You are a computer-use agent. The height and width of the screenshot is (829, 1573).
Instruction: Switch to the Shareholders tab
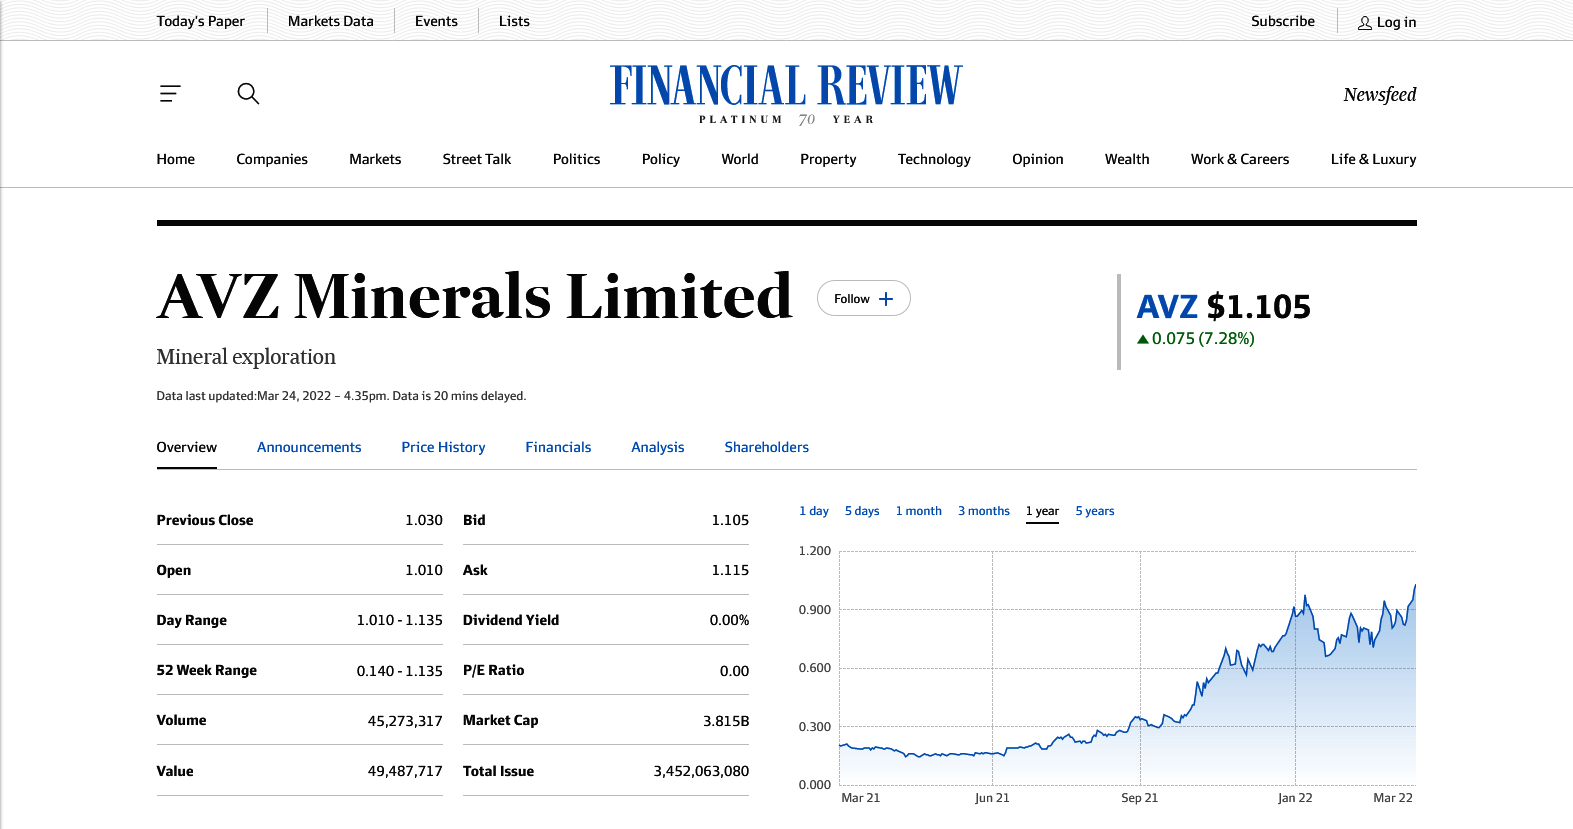[767, 447]
